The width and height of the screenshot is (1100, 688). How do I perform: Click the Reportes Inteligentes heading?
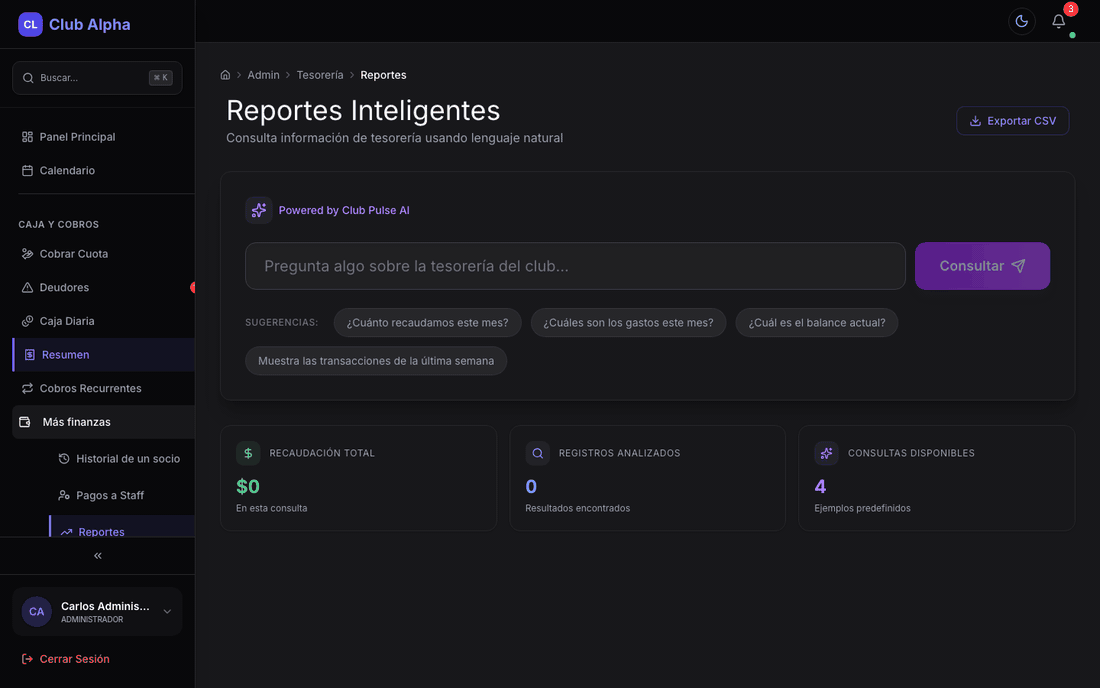pos(363,110)
